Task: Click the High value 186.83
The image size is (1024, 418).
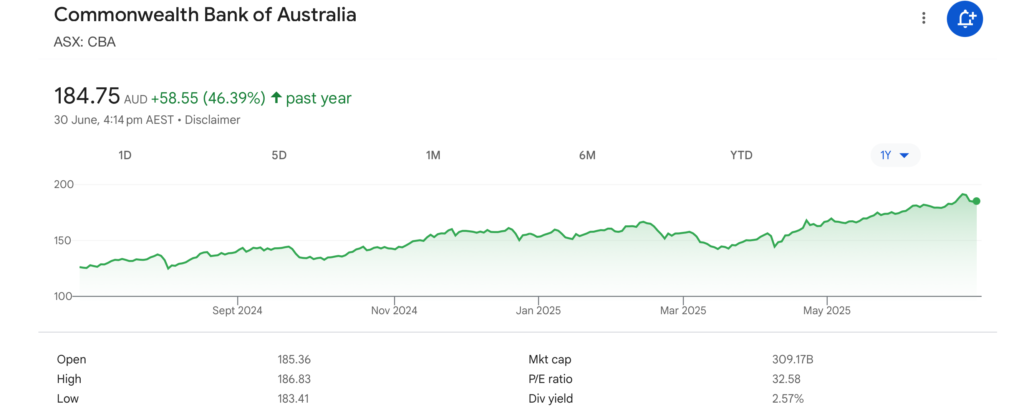Action: (x=294, y=379)
